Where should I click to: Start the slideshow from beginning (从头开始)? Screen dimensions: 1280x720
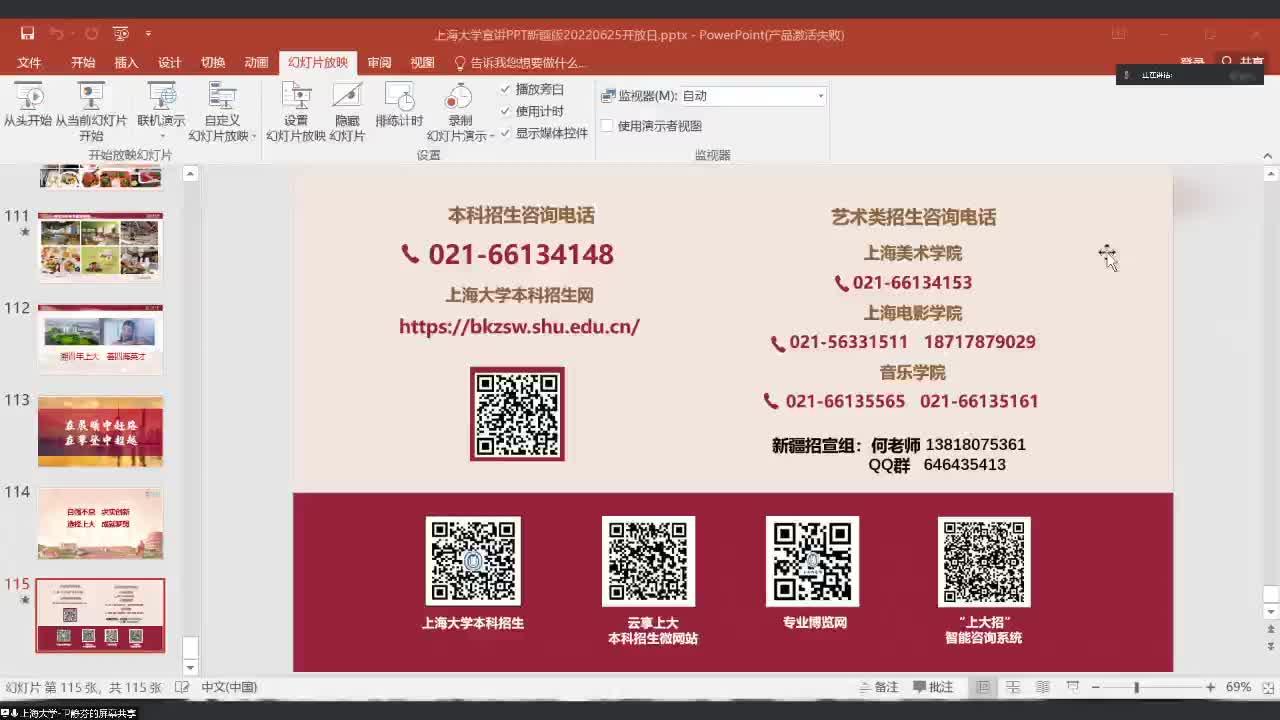click(x=27, y=106)
